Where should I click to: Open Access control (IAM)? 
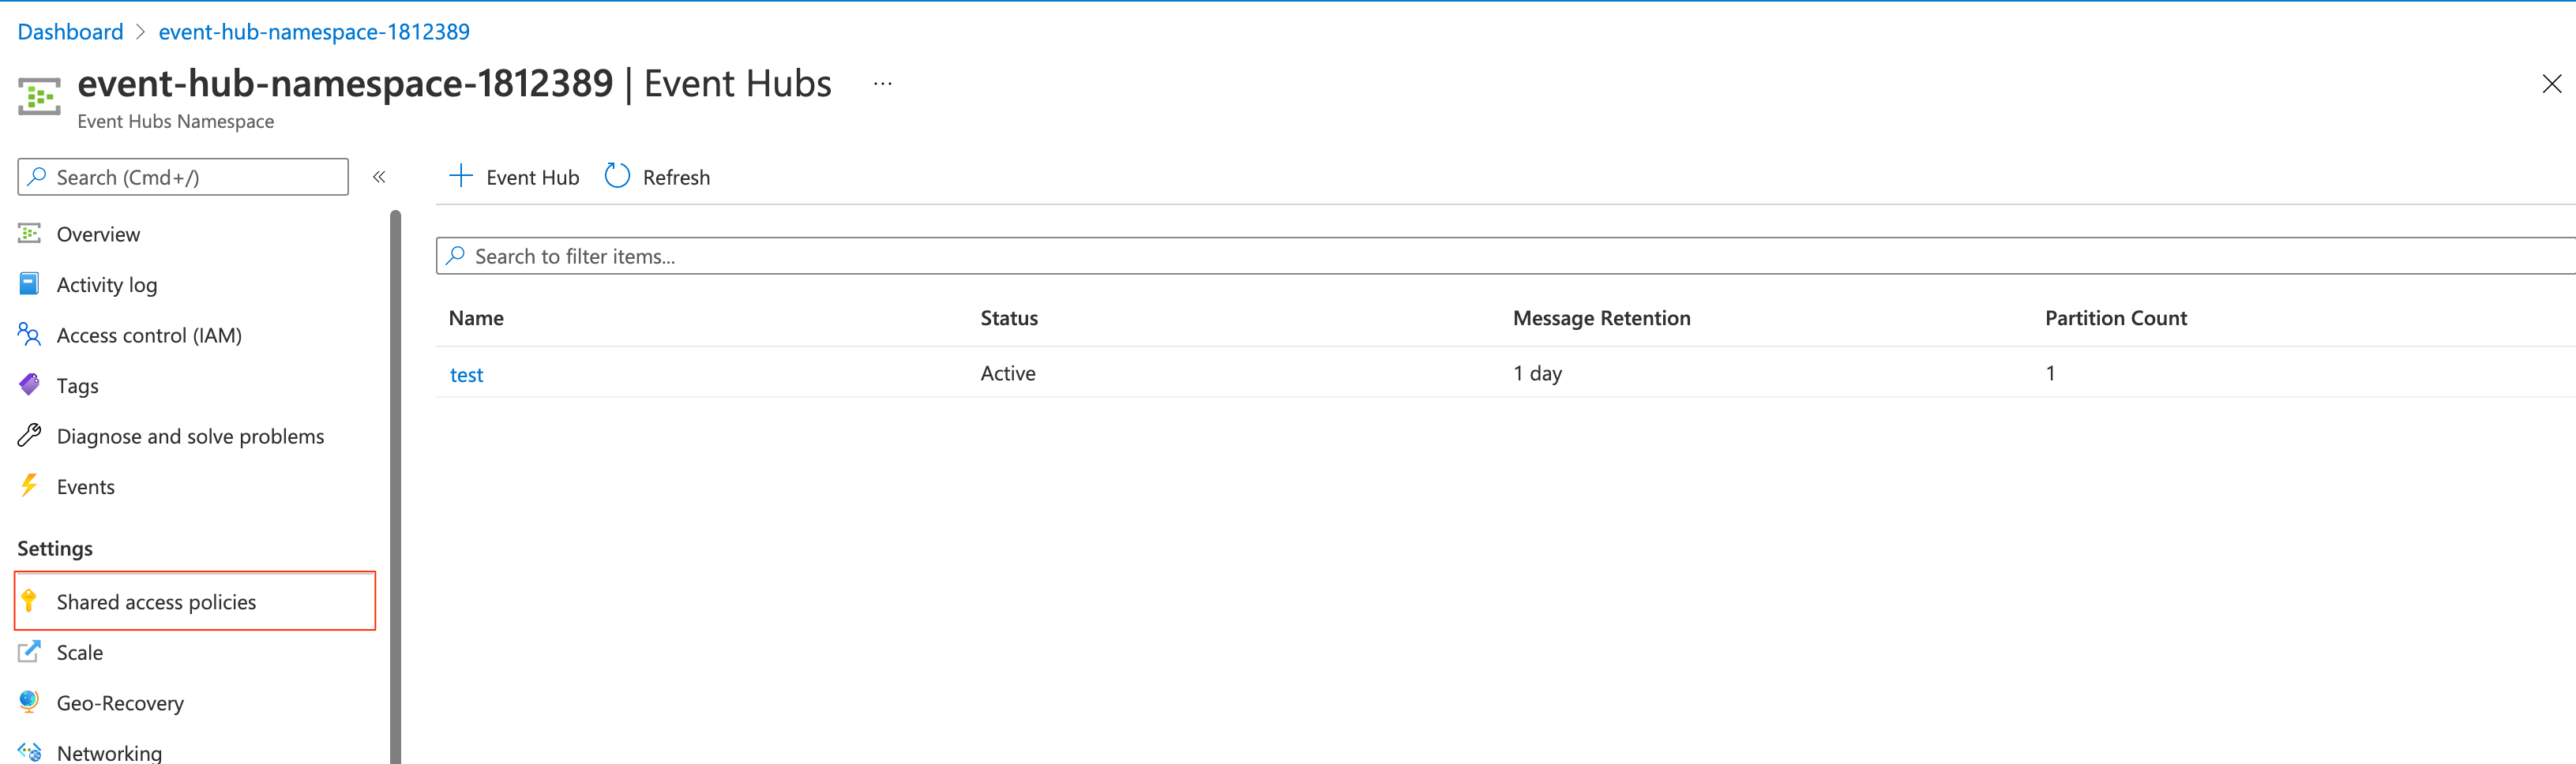[149, 335]
